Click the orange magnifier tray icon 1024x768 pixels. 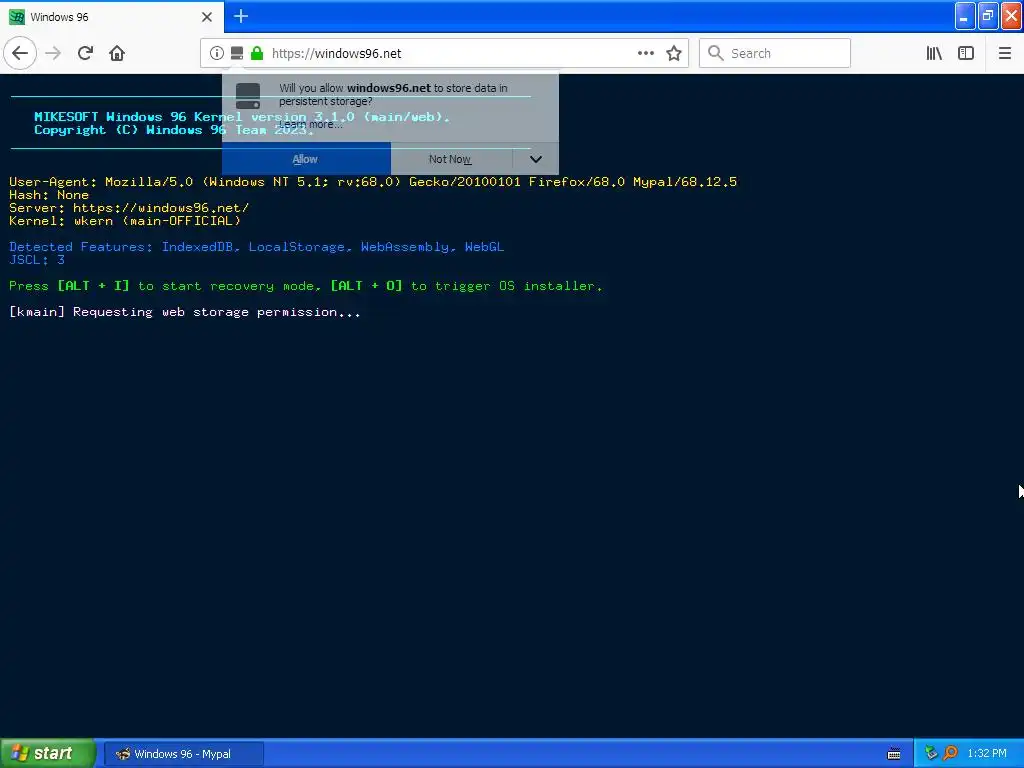pyautogui.click(x=950, y=753)
